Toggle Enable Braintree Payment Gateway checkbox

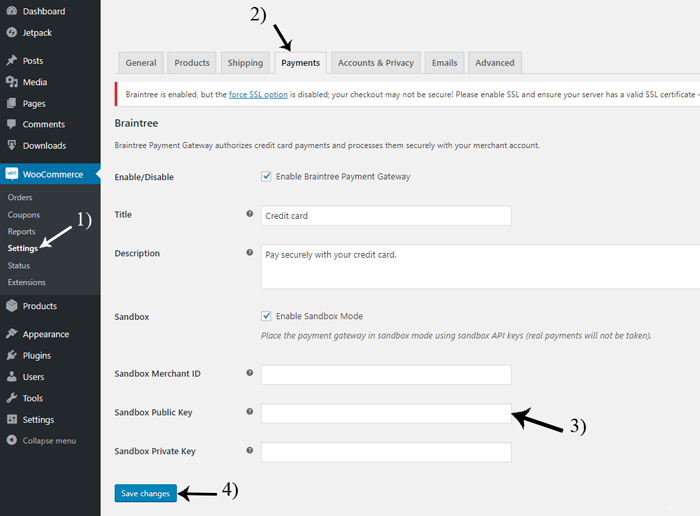pyautogui.click(x=266, y=176)
